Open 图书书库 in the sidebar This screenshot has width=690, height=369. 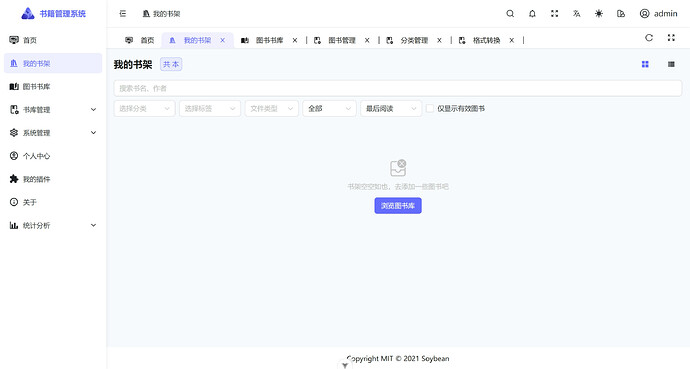[x=53, y=87]
